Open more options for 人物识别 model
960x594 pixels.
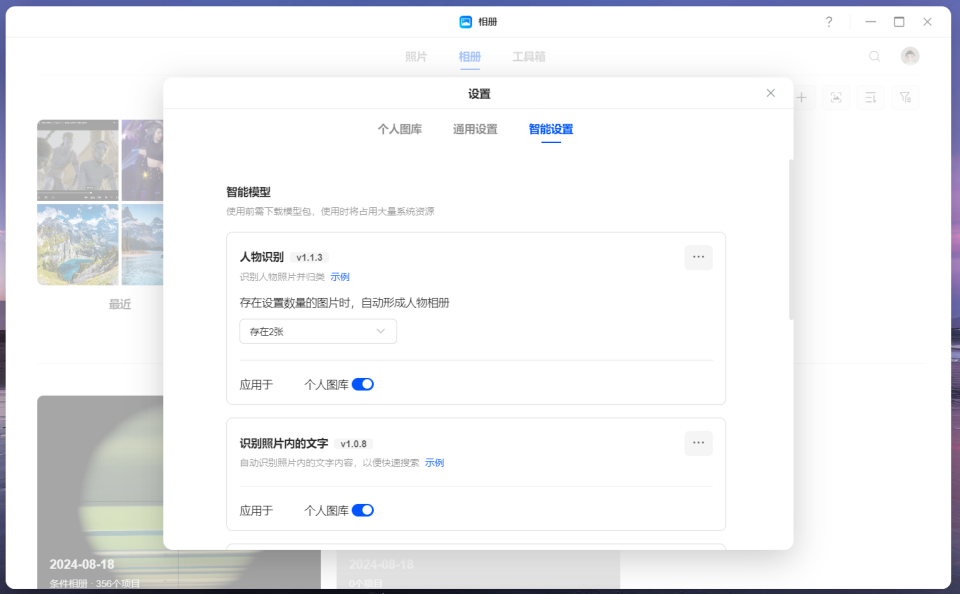point(698,257)
